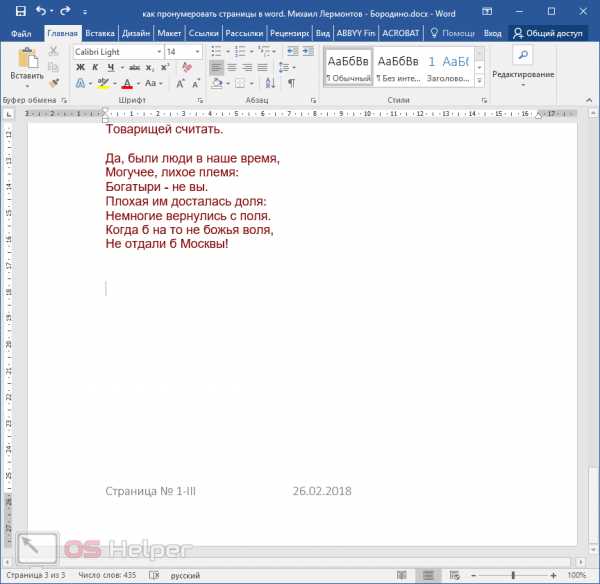600x584 pixels.
Task: Decrease the font size
Action: (196, 83)
